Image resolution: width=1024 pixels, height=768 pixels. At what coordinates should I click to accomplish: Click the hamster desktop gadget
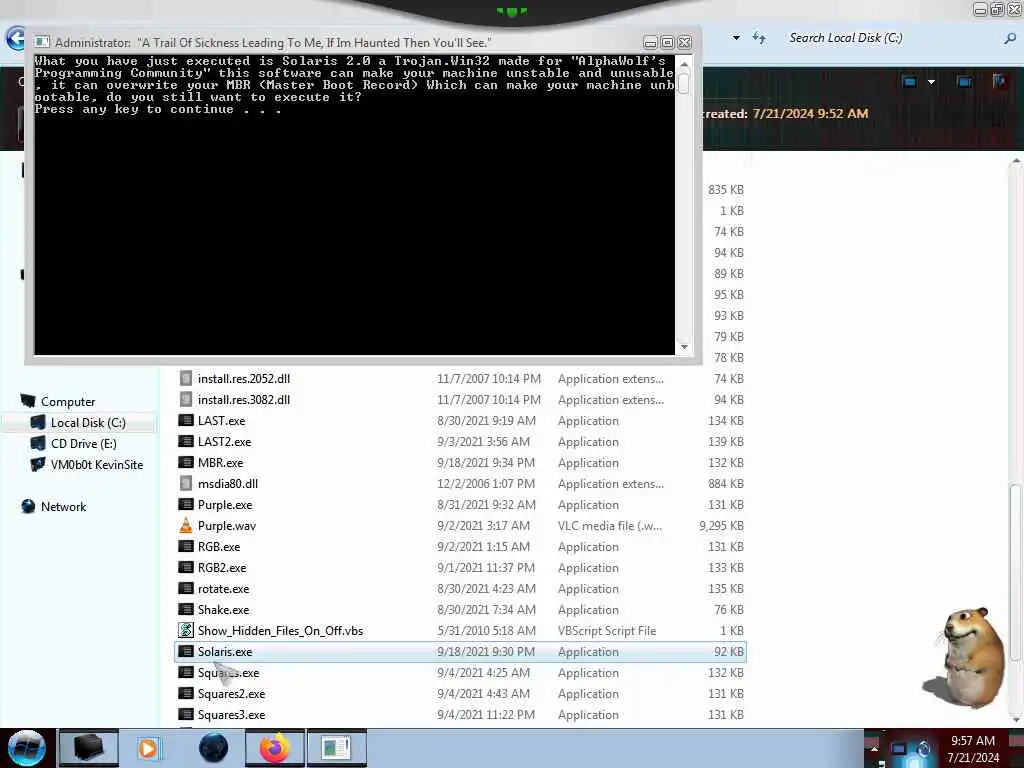coord(967,656)
